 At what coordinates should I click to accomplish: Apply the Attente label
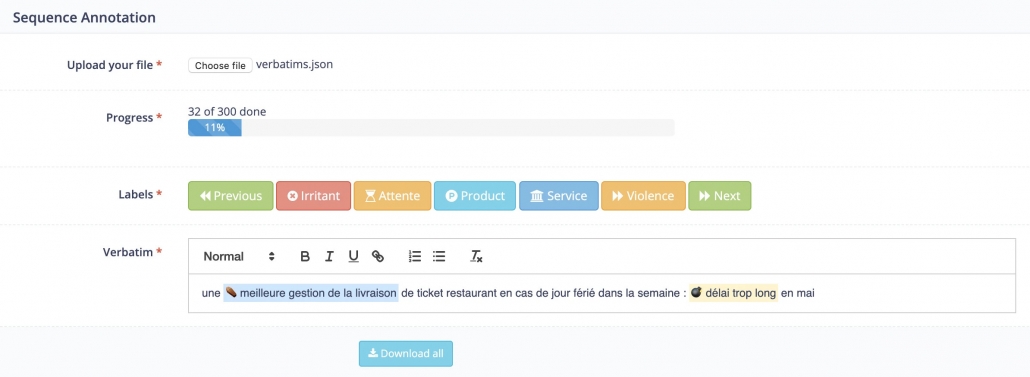click(392, 196)
